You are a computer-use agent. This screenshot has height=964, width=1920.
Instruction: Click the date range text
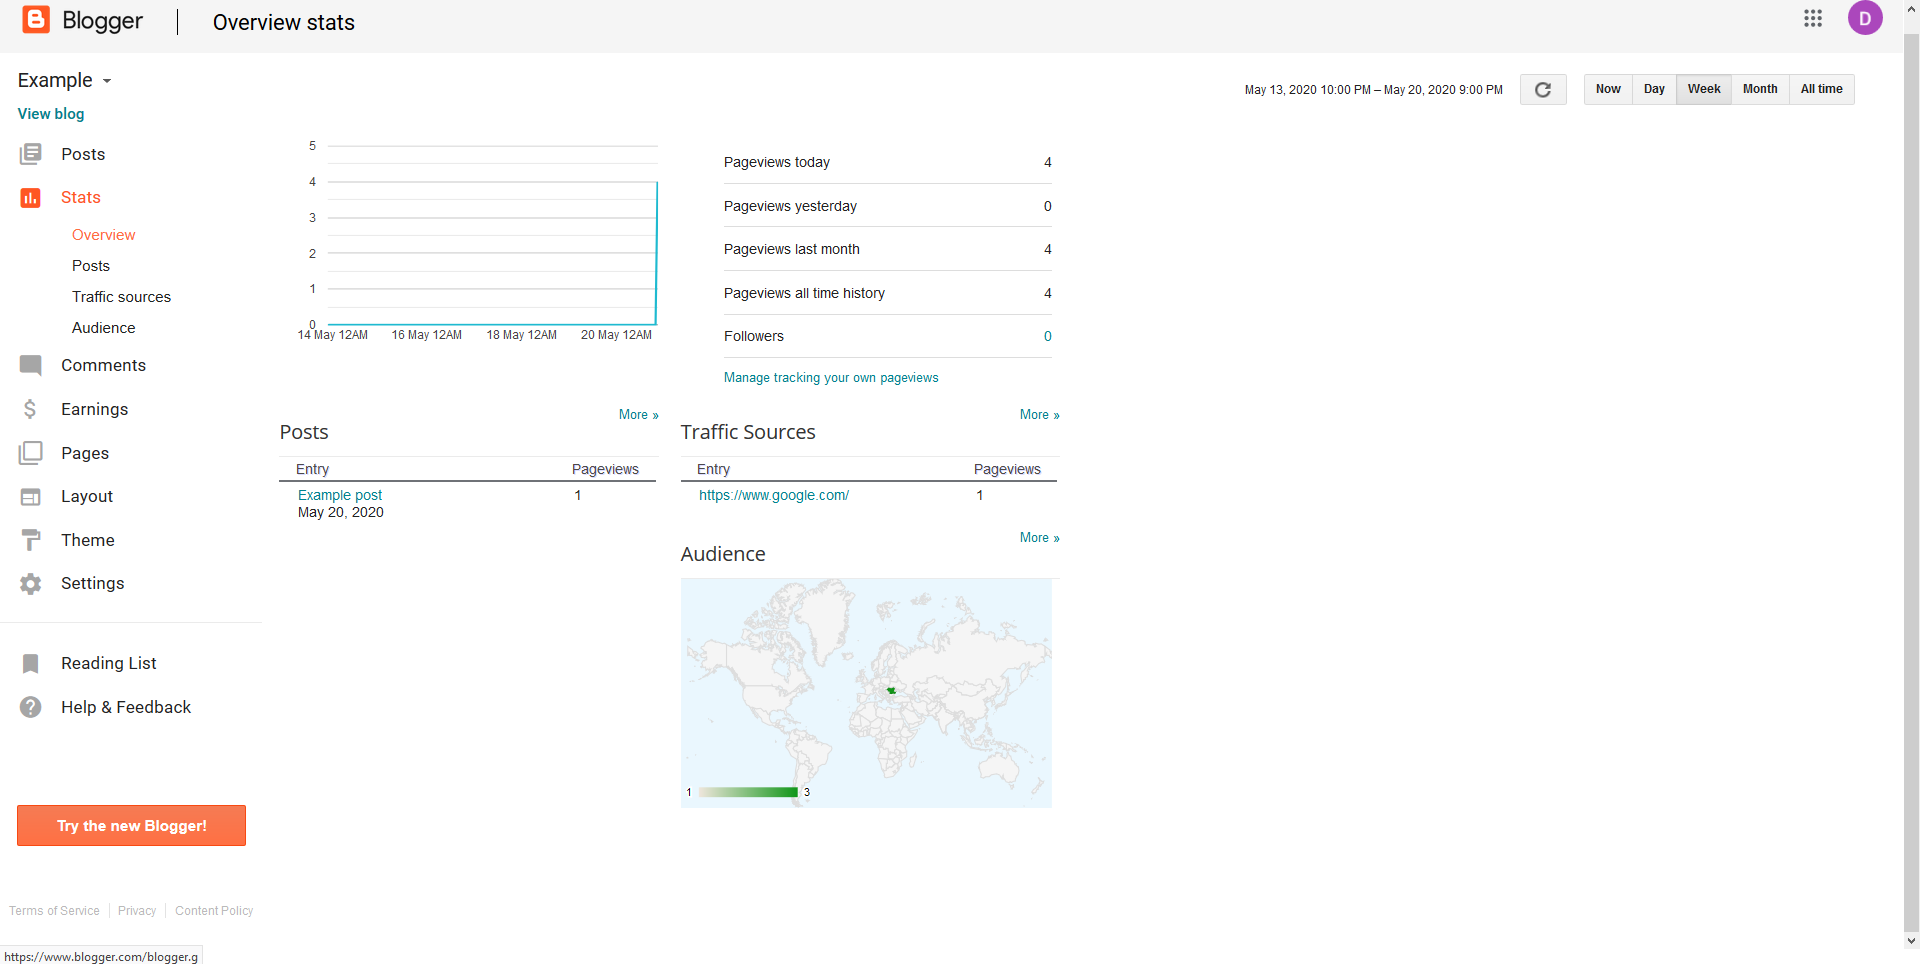coord(1373,90)
